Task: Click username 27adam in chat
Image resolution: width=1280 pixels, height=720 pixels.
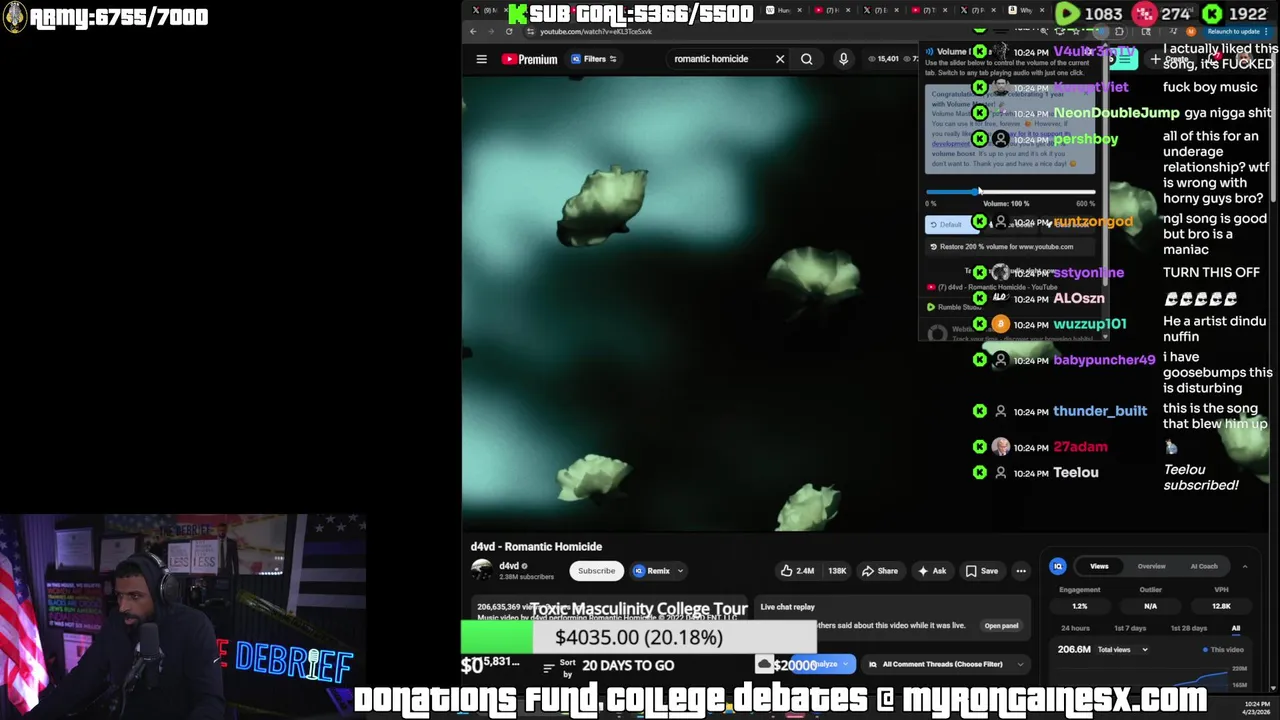Action: (1080, 447)
